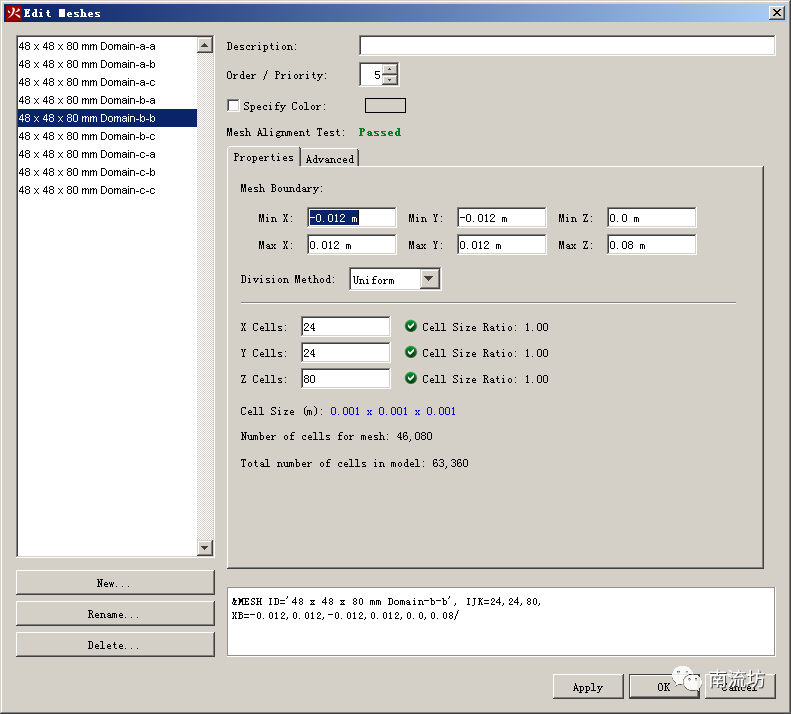The image size is (791, 714).
Task: Click green check icon beside X Cells ratio
Action: point(411,327)
